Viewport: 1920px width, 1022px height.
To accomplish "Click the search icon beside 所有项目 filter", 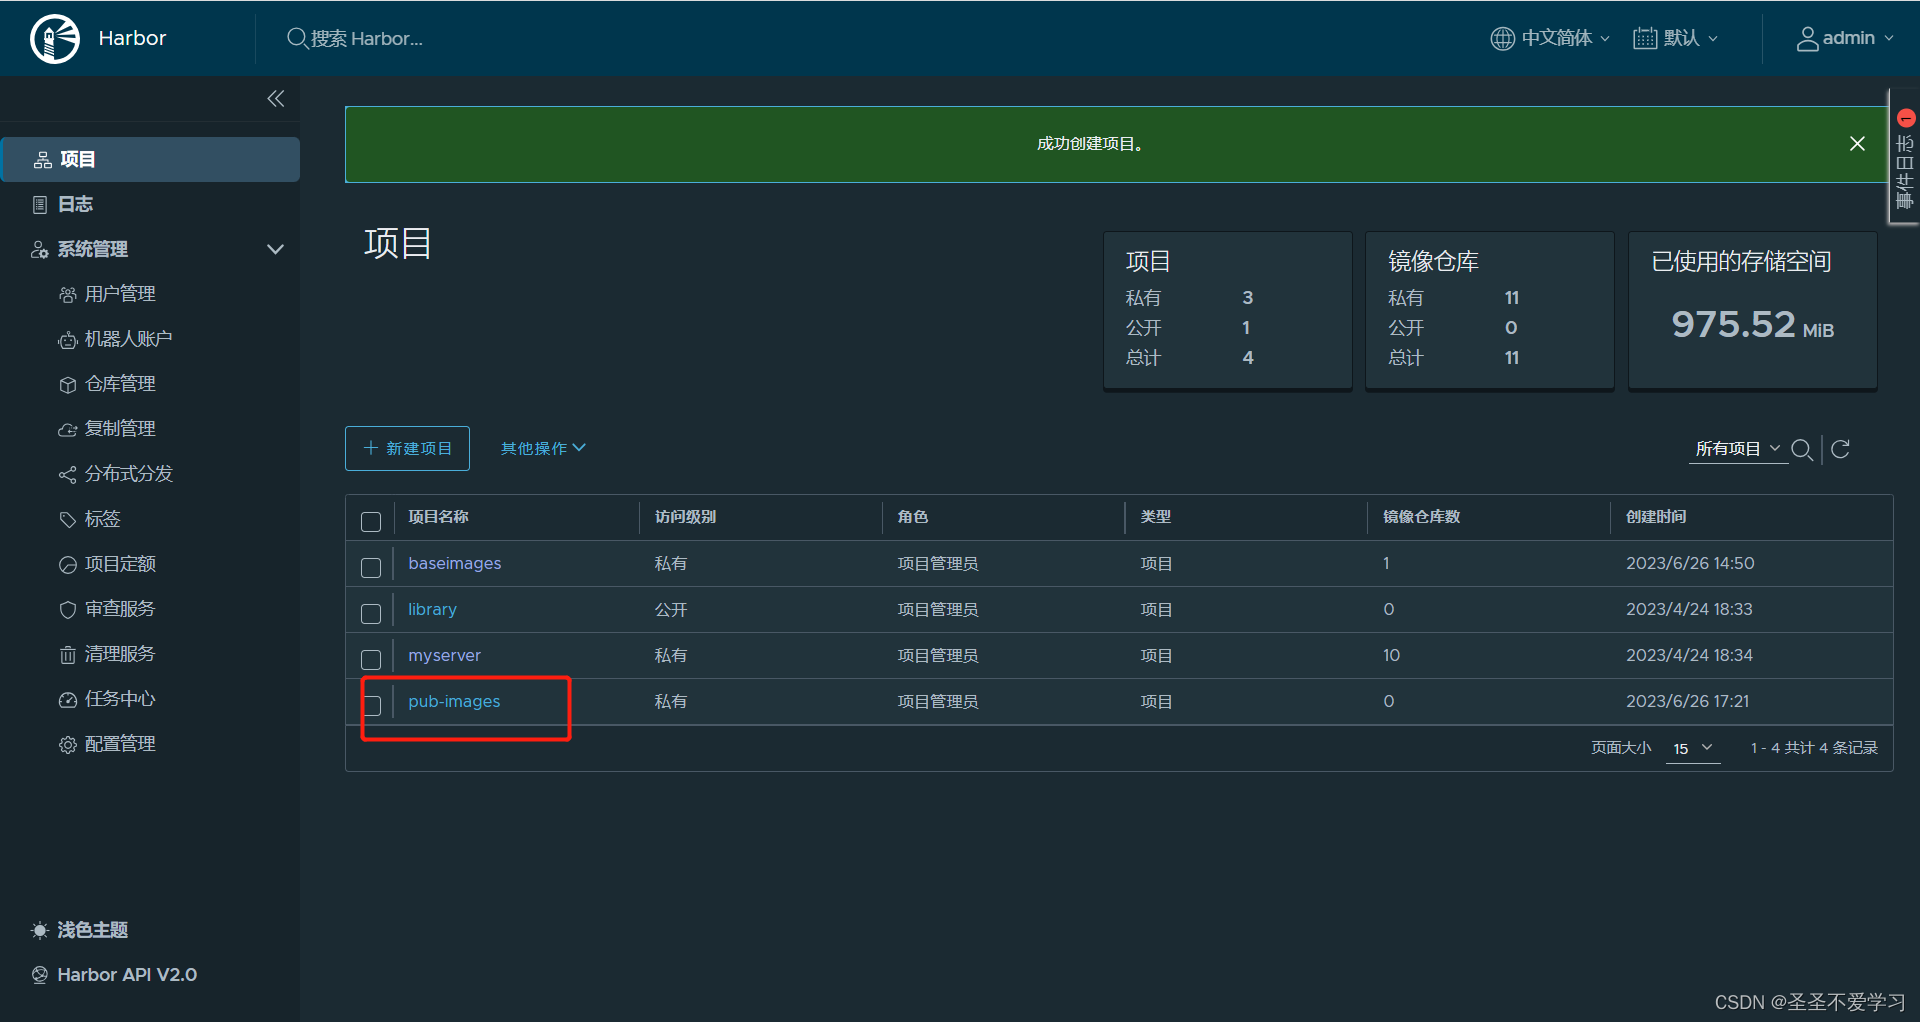I will pyautogui.click(x=1802, y=449).
